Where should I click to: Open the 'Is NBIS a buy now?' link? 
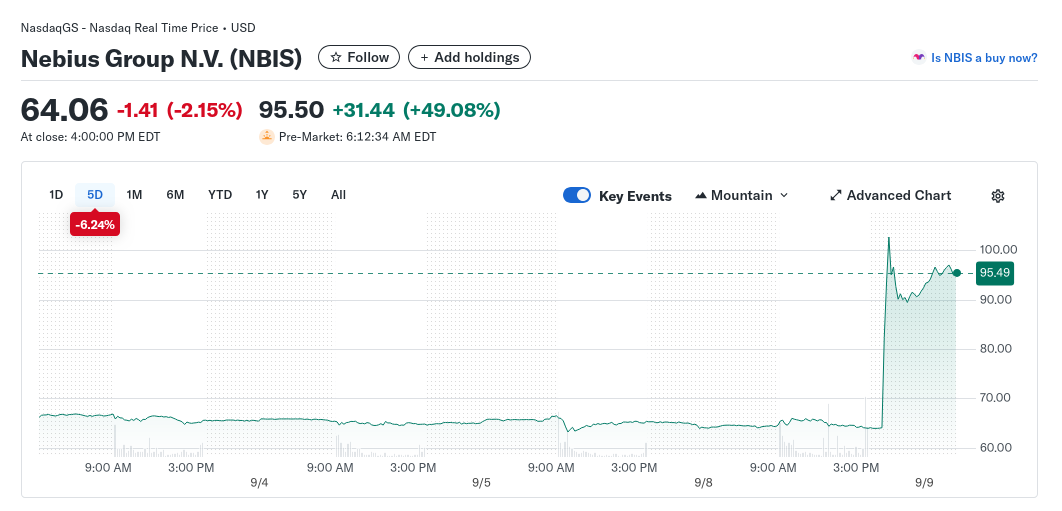(x=984, y=58)
